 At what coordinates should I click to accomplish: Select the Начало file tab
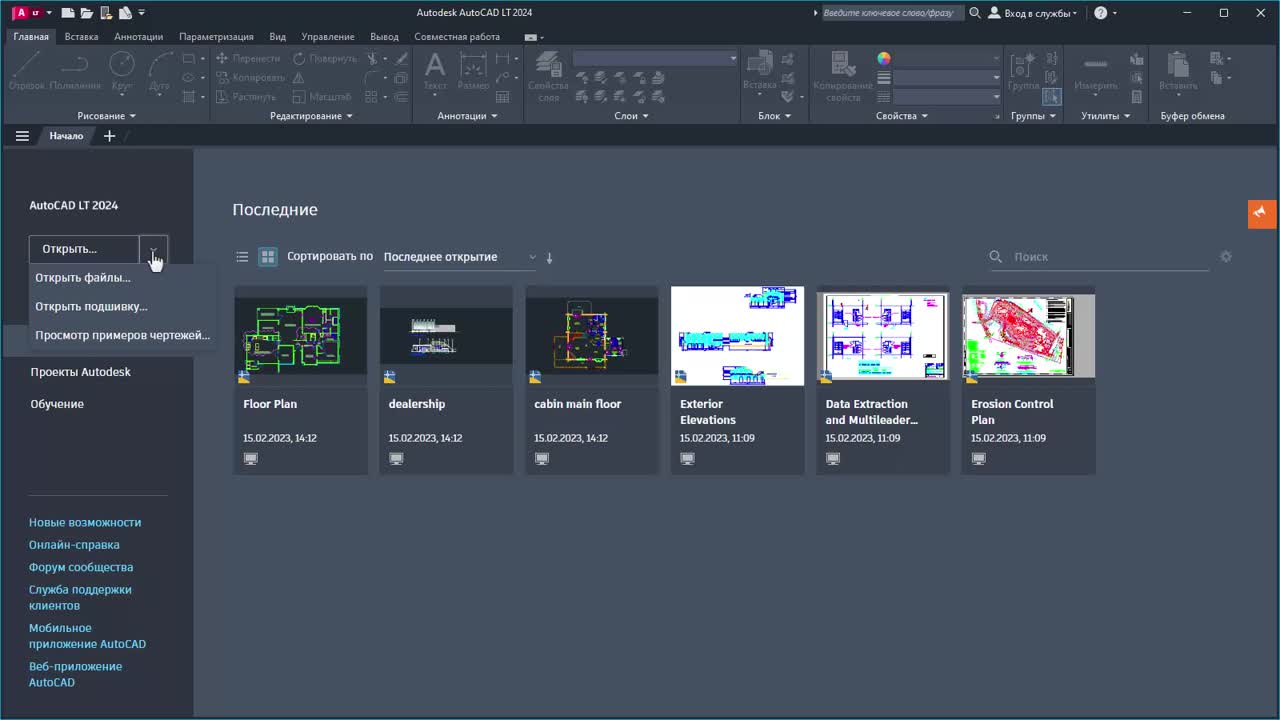[x=66, y=136]
